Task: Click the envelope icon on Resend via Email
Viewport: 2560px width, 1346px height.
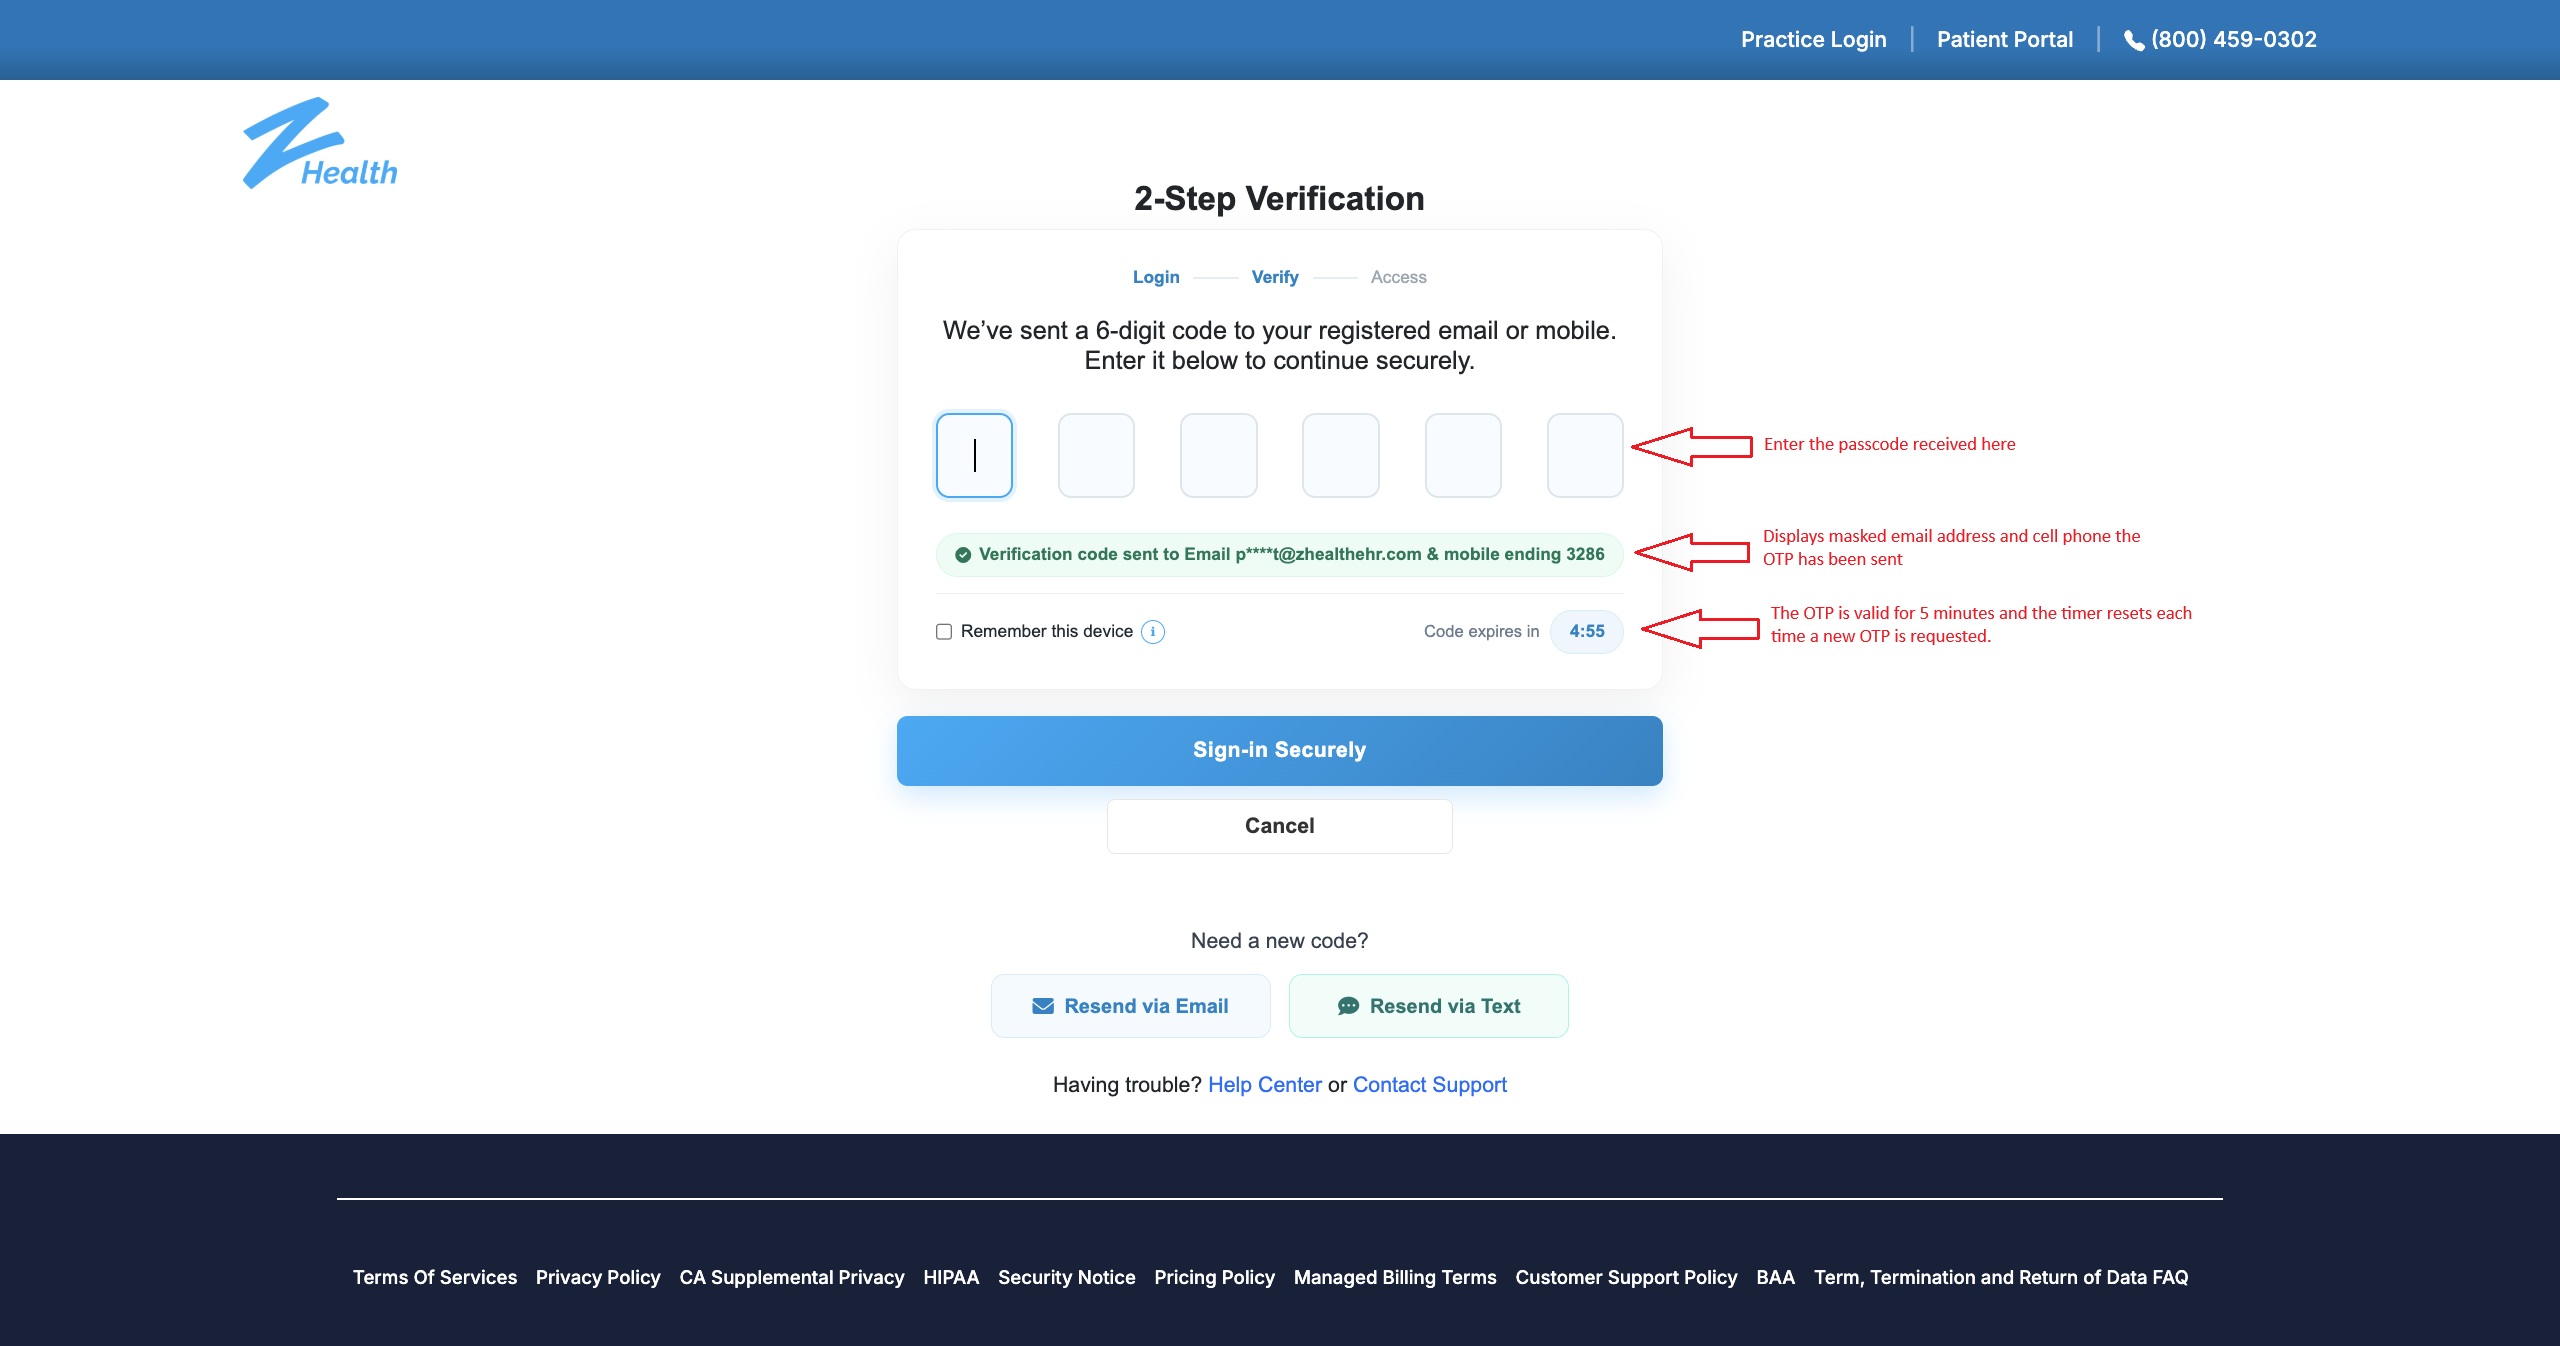Action: click(x=1043, y=1006)
